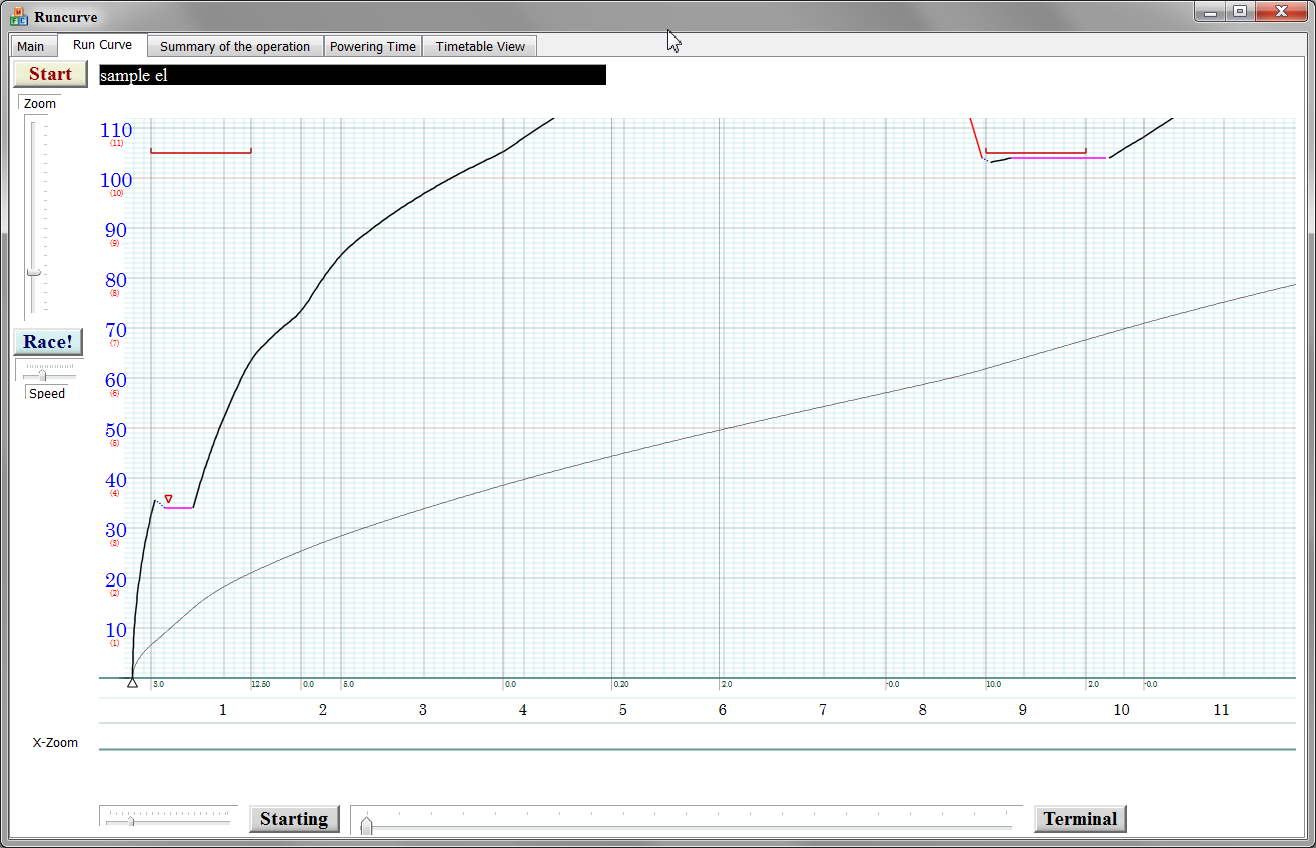Click the Speed slider handle
This screenshot has width=1316, height=848.
point(42,375)
